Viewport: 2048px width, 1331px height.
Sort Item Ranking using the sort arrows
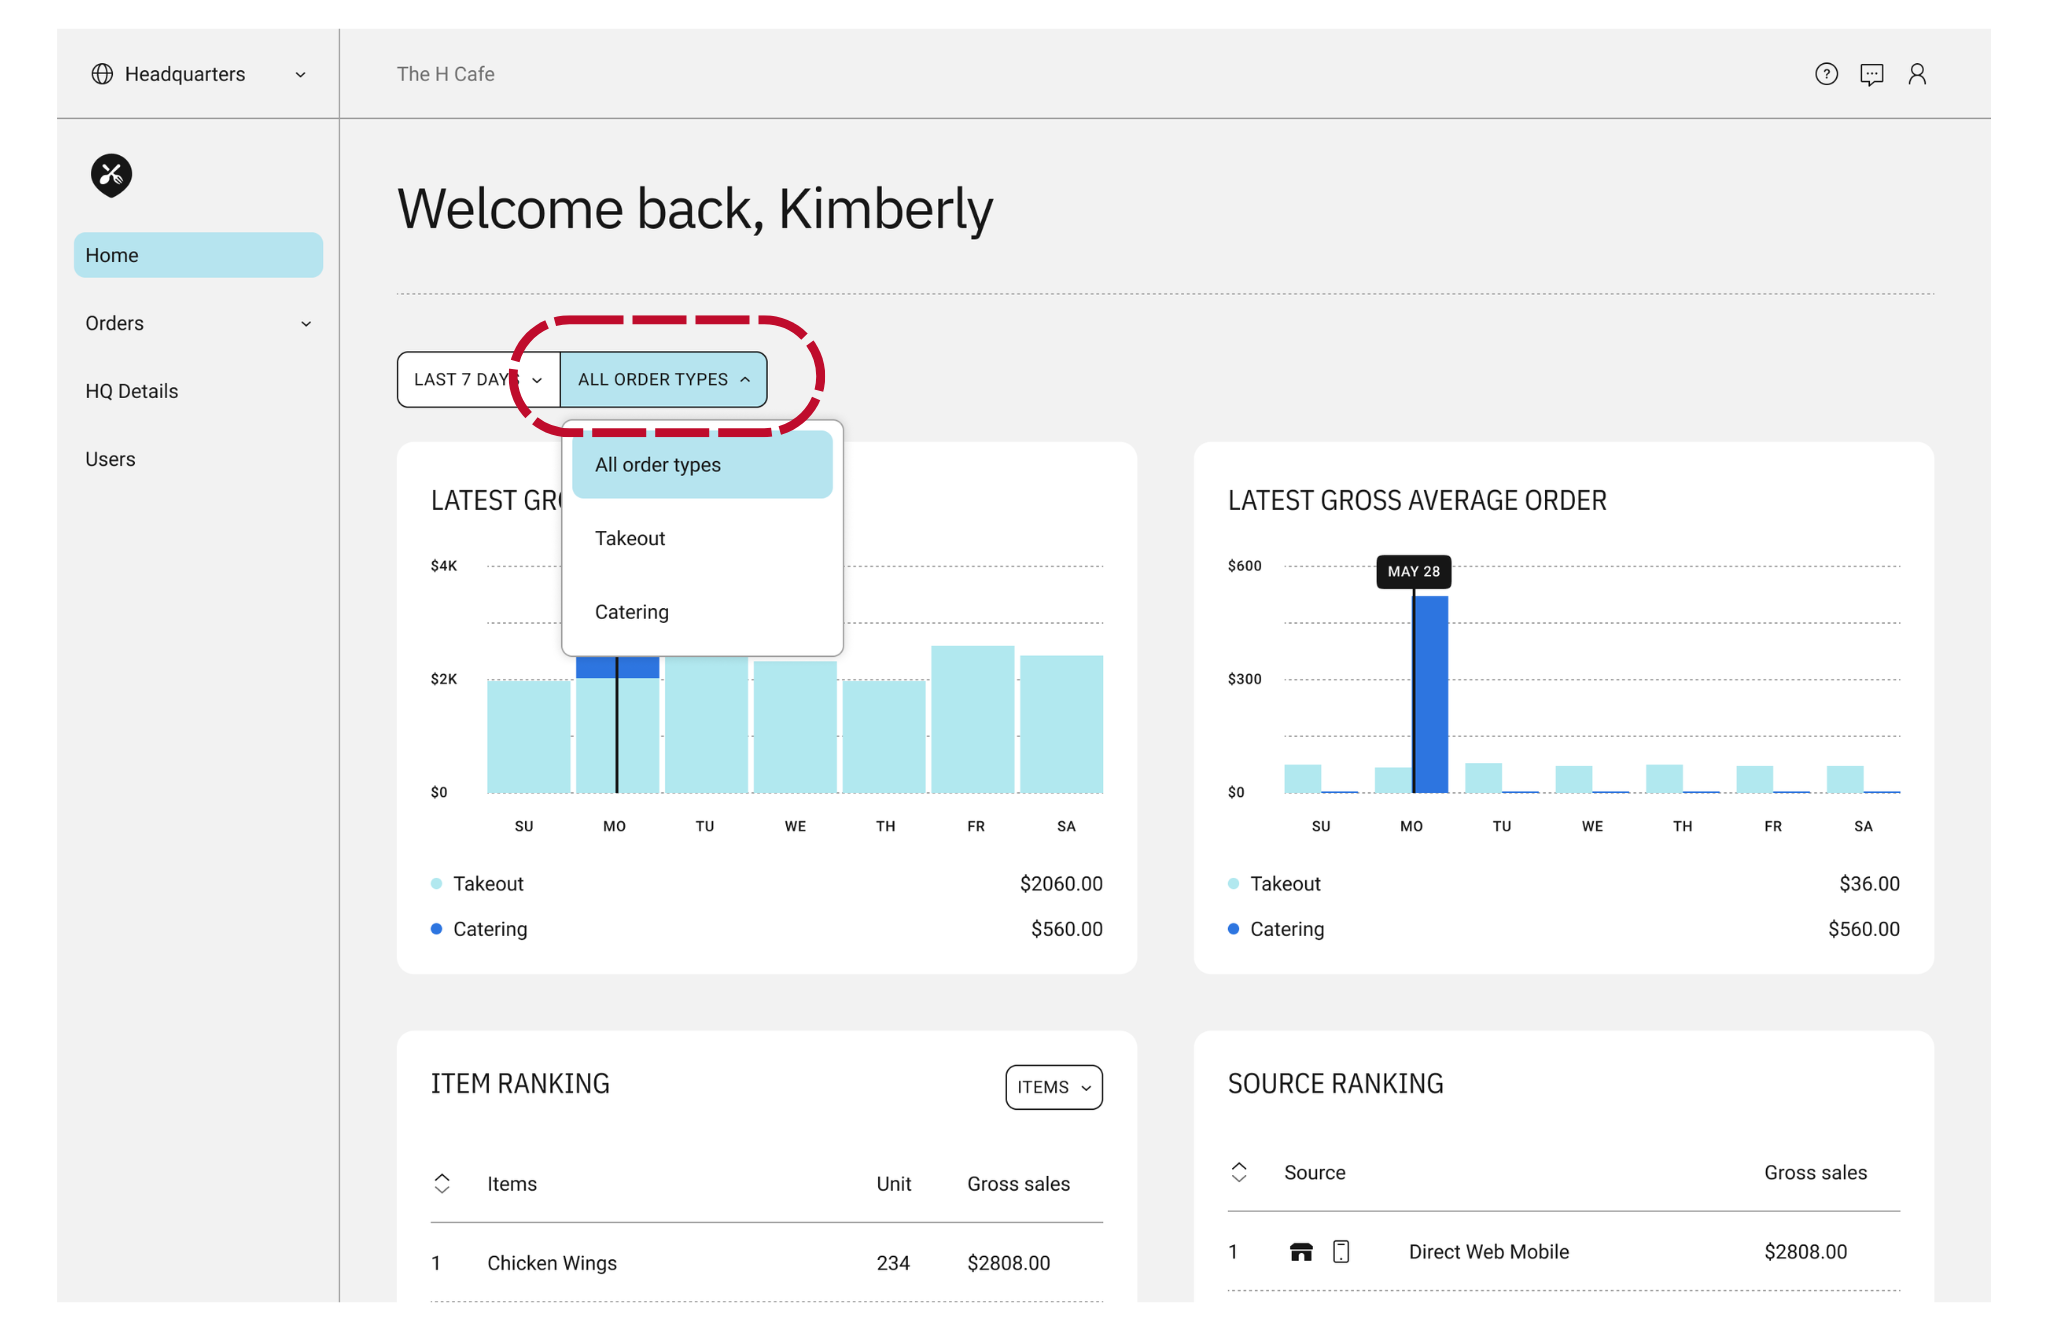pyautogui.click(x=442, y=1183)
